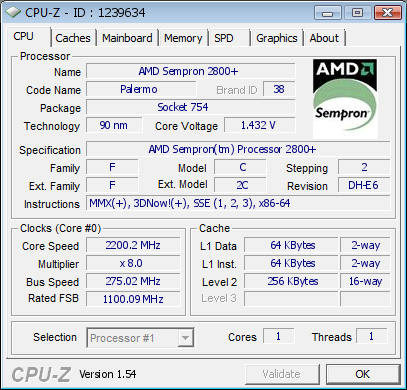Click the Package value Socket 754
This screenshot has width=407, height=390.
click(x=191, y=107)
